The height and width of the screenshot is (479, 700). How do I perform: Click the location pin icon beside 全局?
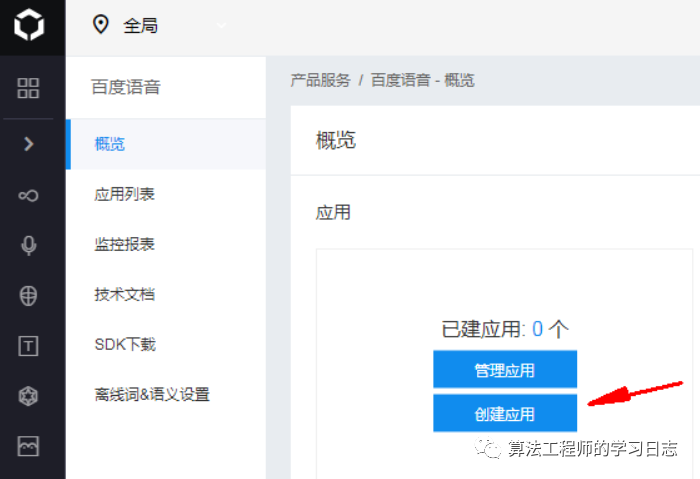point(100,24)
